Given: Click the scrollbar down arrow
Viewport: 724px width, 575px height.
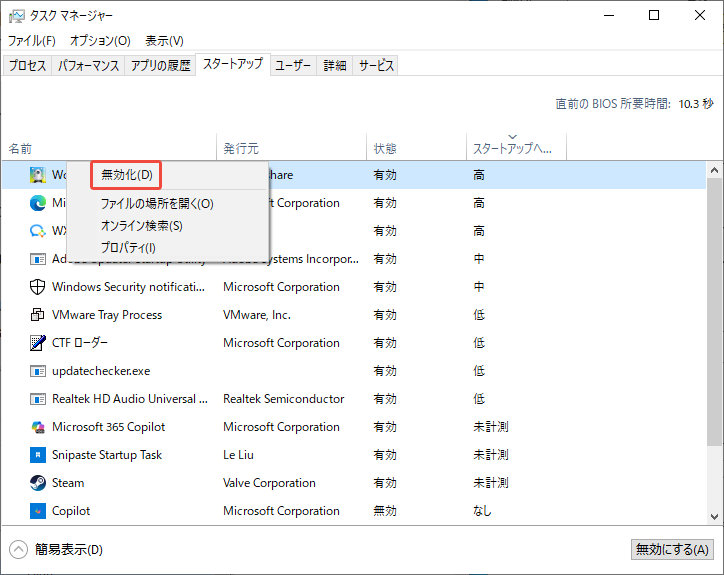Looking at the screenshot, I should [714, 517].
